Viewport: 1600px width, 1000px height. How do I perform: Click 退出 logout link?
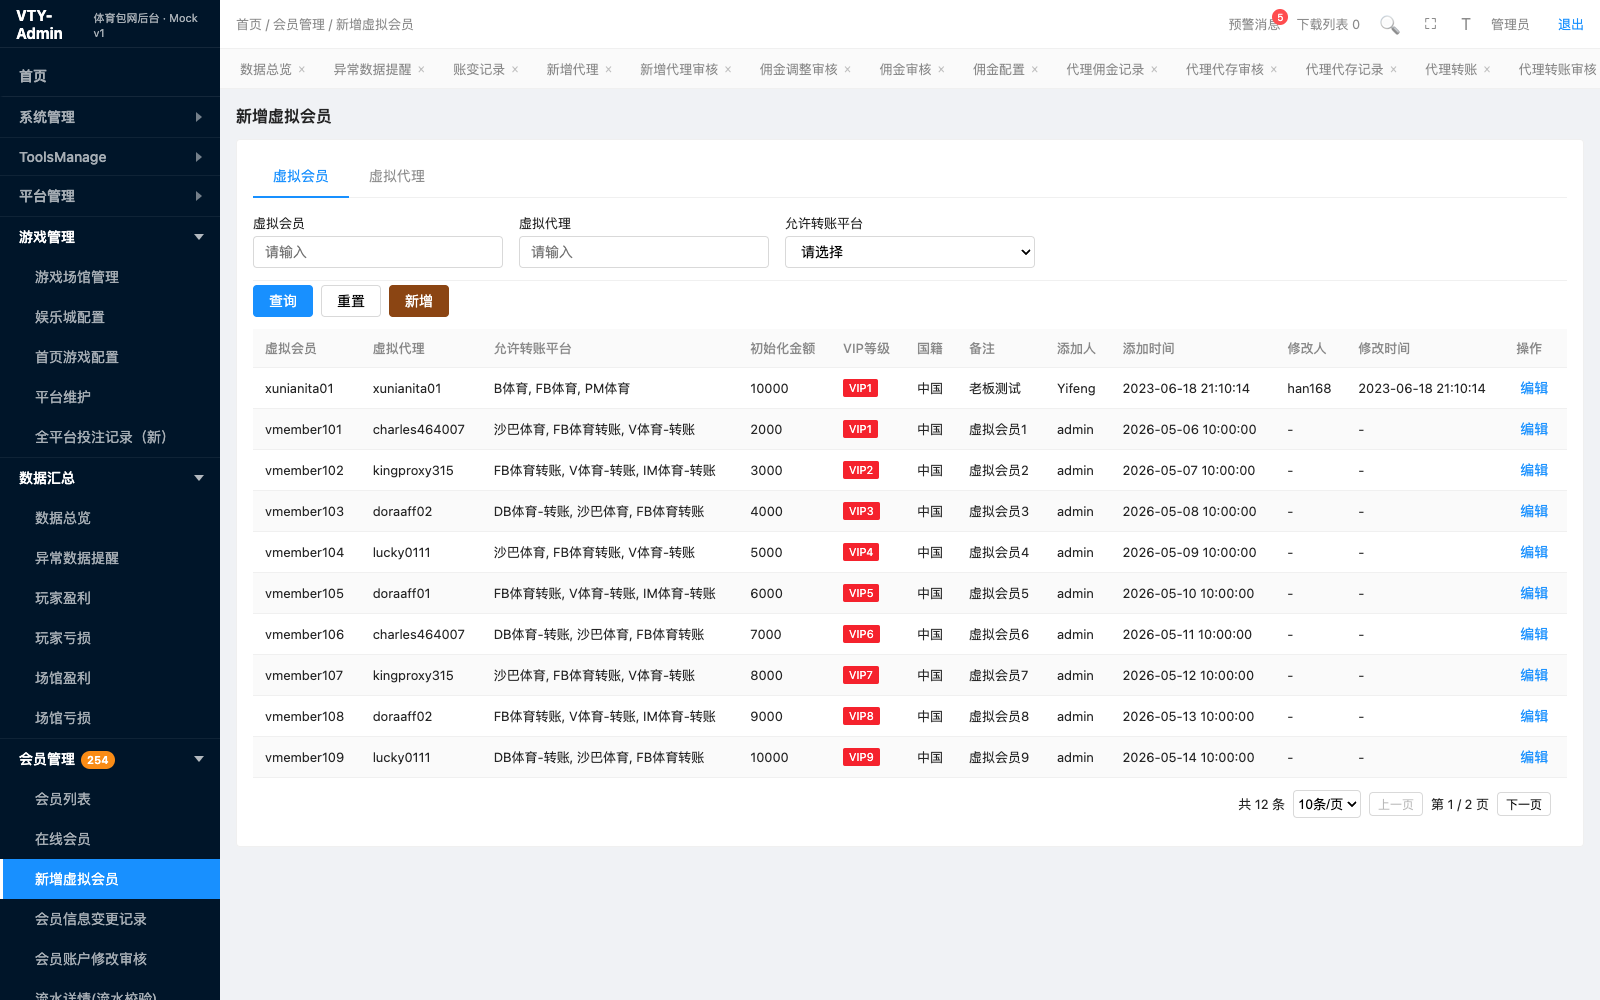[1571, 24]
